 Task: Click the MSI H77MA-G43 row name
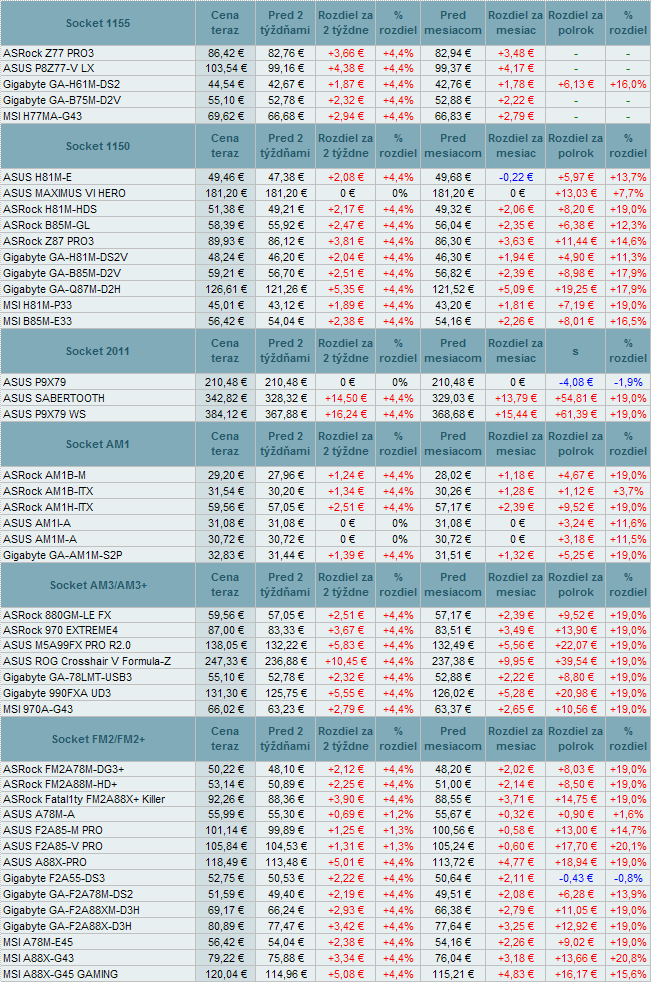coord(43,116)
